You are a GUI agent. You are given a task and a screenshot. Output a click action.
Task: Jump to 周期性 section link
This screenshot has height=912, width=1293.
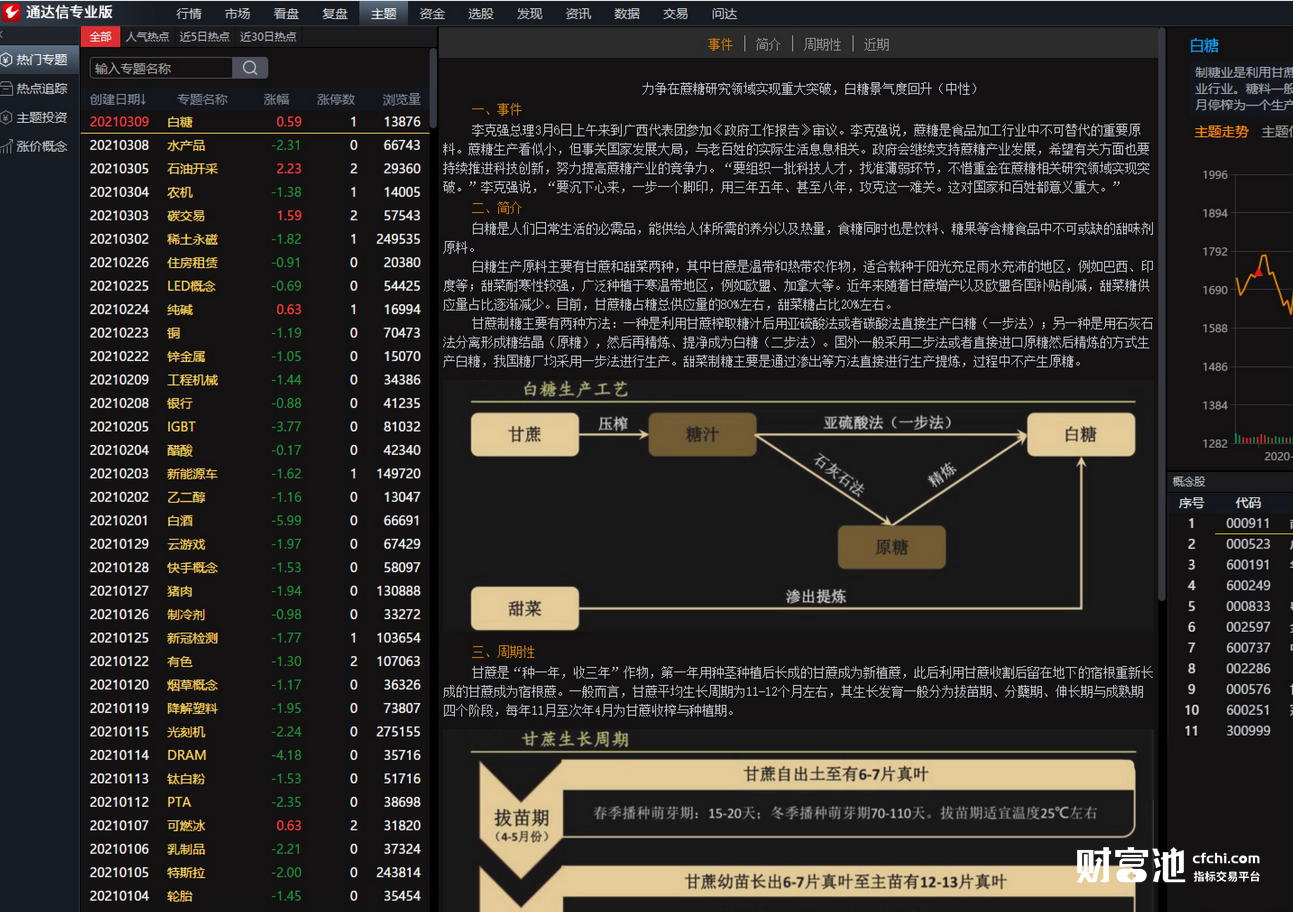click(822, 44)
